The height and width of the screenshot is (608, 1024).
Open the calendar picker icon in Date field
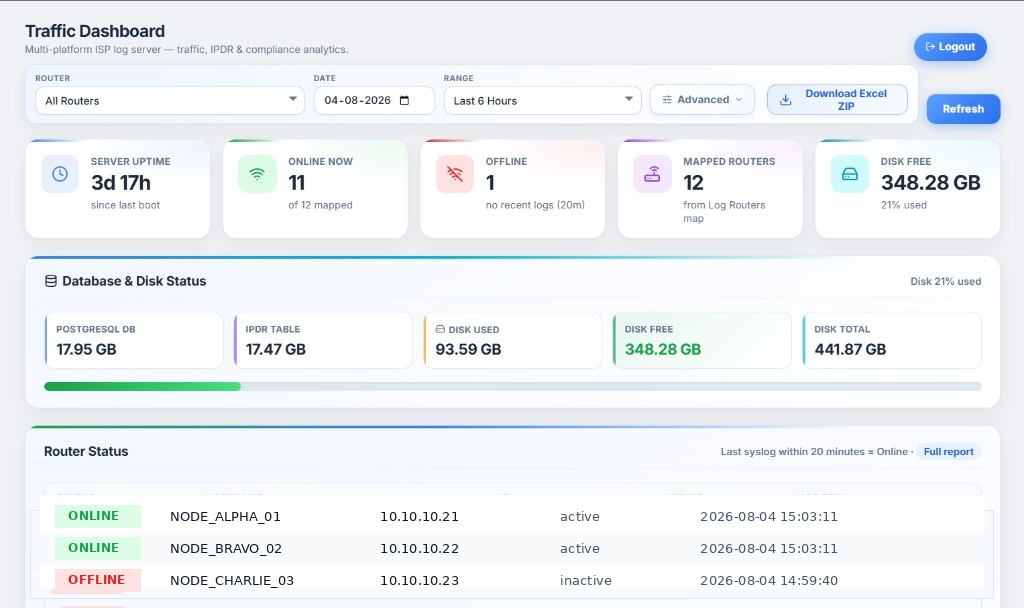coord(404,101)
